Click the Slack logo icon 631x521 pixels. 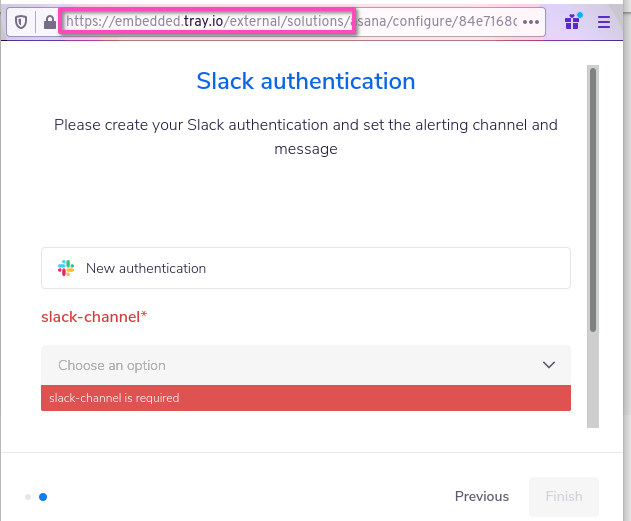(66, 268)
